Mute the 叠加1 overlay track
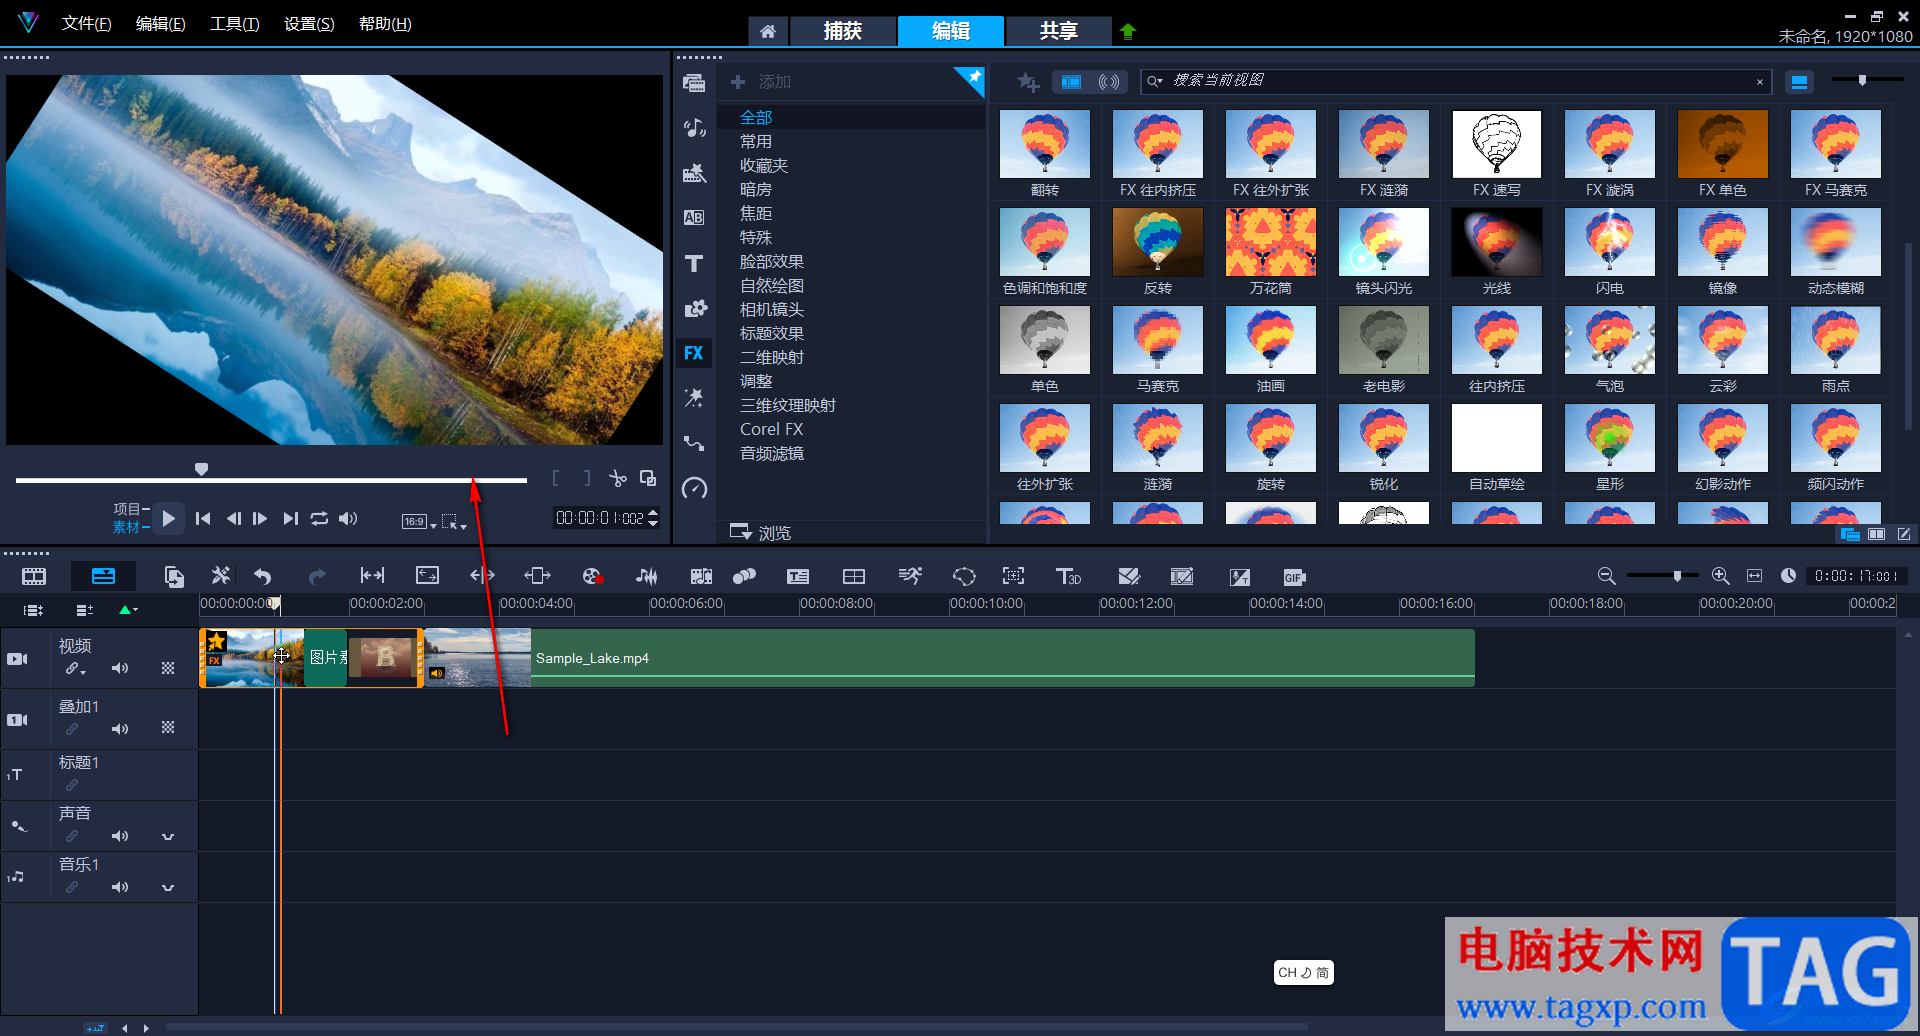Screen dimensions: 1920x1036 pos(120,729)
